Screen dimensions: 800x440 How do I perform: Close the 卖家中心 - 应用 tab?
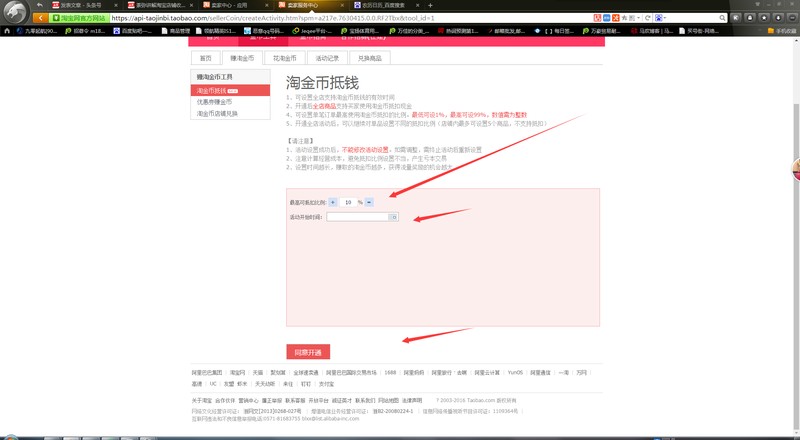pos(267,5)
